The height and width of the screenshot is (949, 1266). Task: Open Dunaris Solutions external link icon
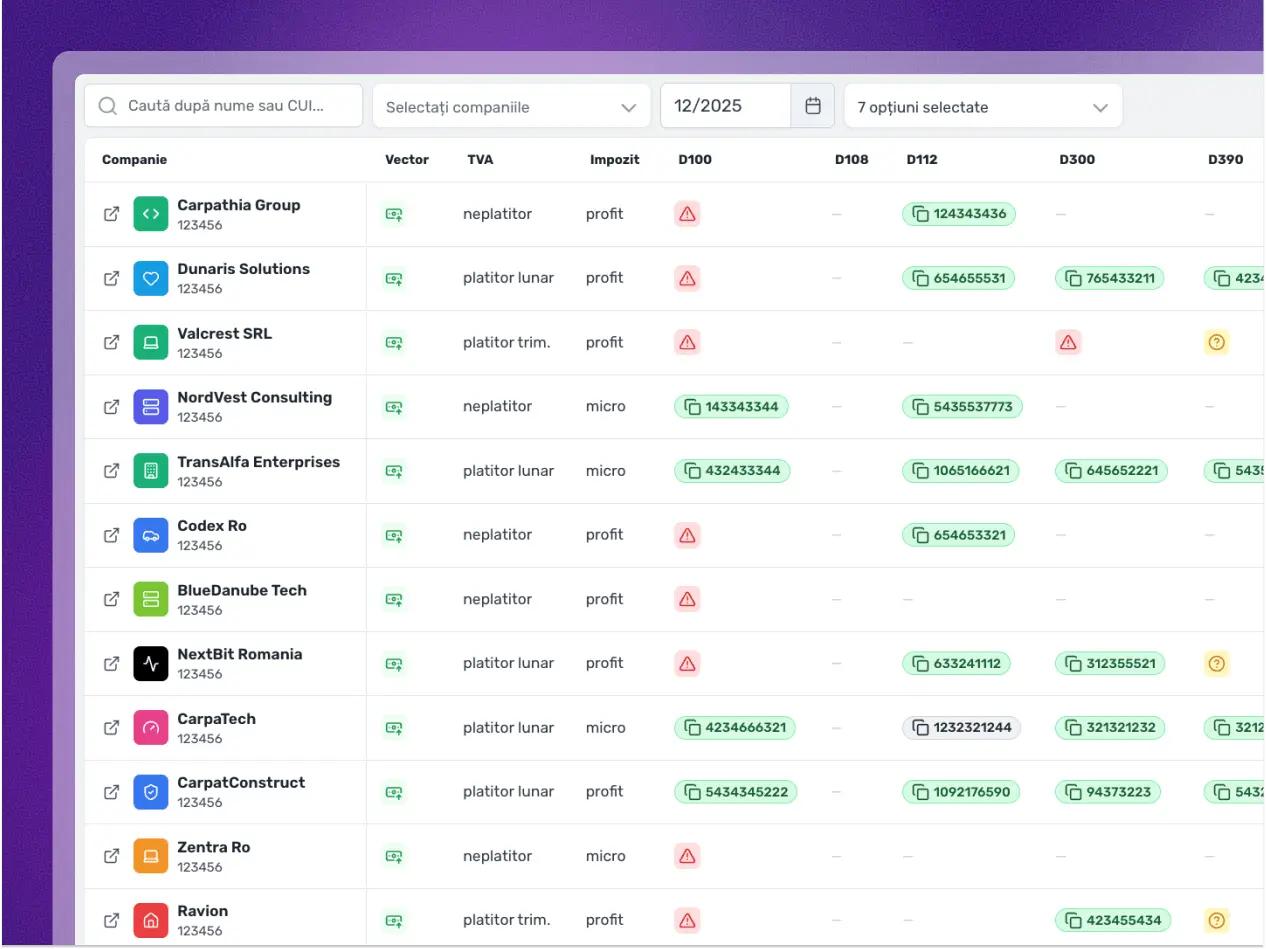112,278
